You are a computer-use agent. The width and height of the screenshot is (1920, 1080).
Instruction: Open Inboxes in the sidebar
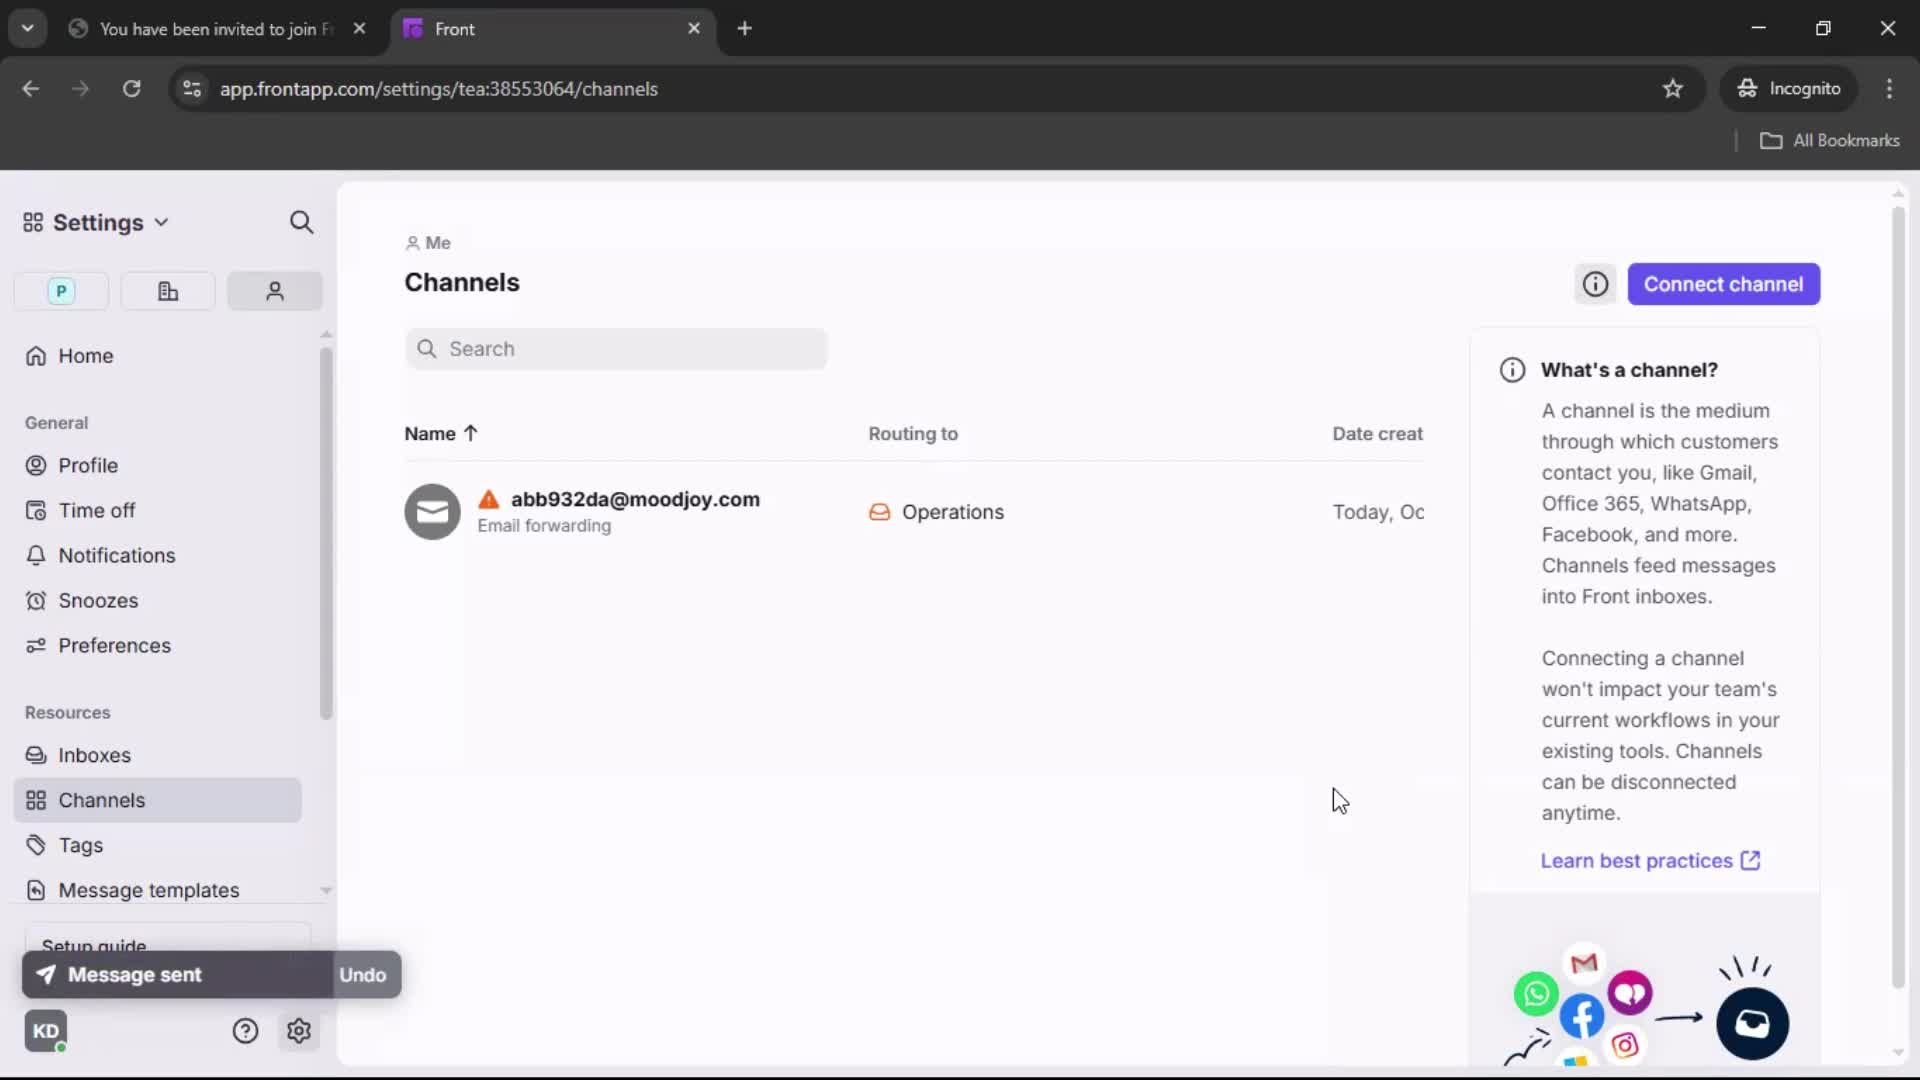coord(94,755)
